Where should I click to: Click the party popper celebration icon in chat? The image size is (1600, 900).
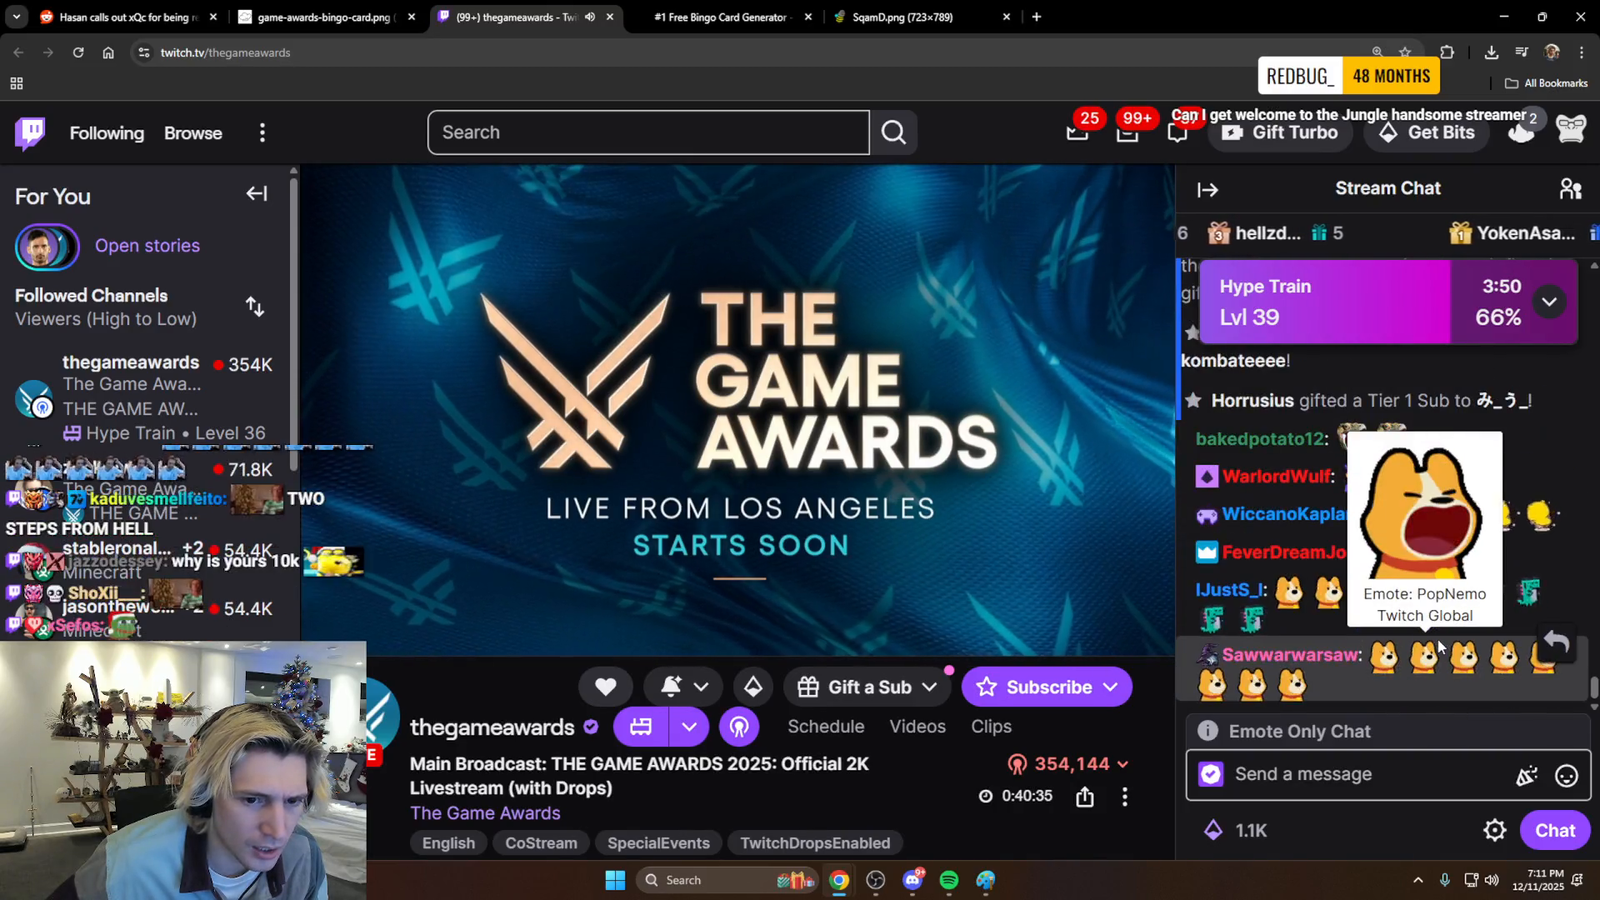pyautogui.click(x=1526, y=775)
